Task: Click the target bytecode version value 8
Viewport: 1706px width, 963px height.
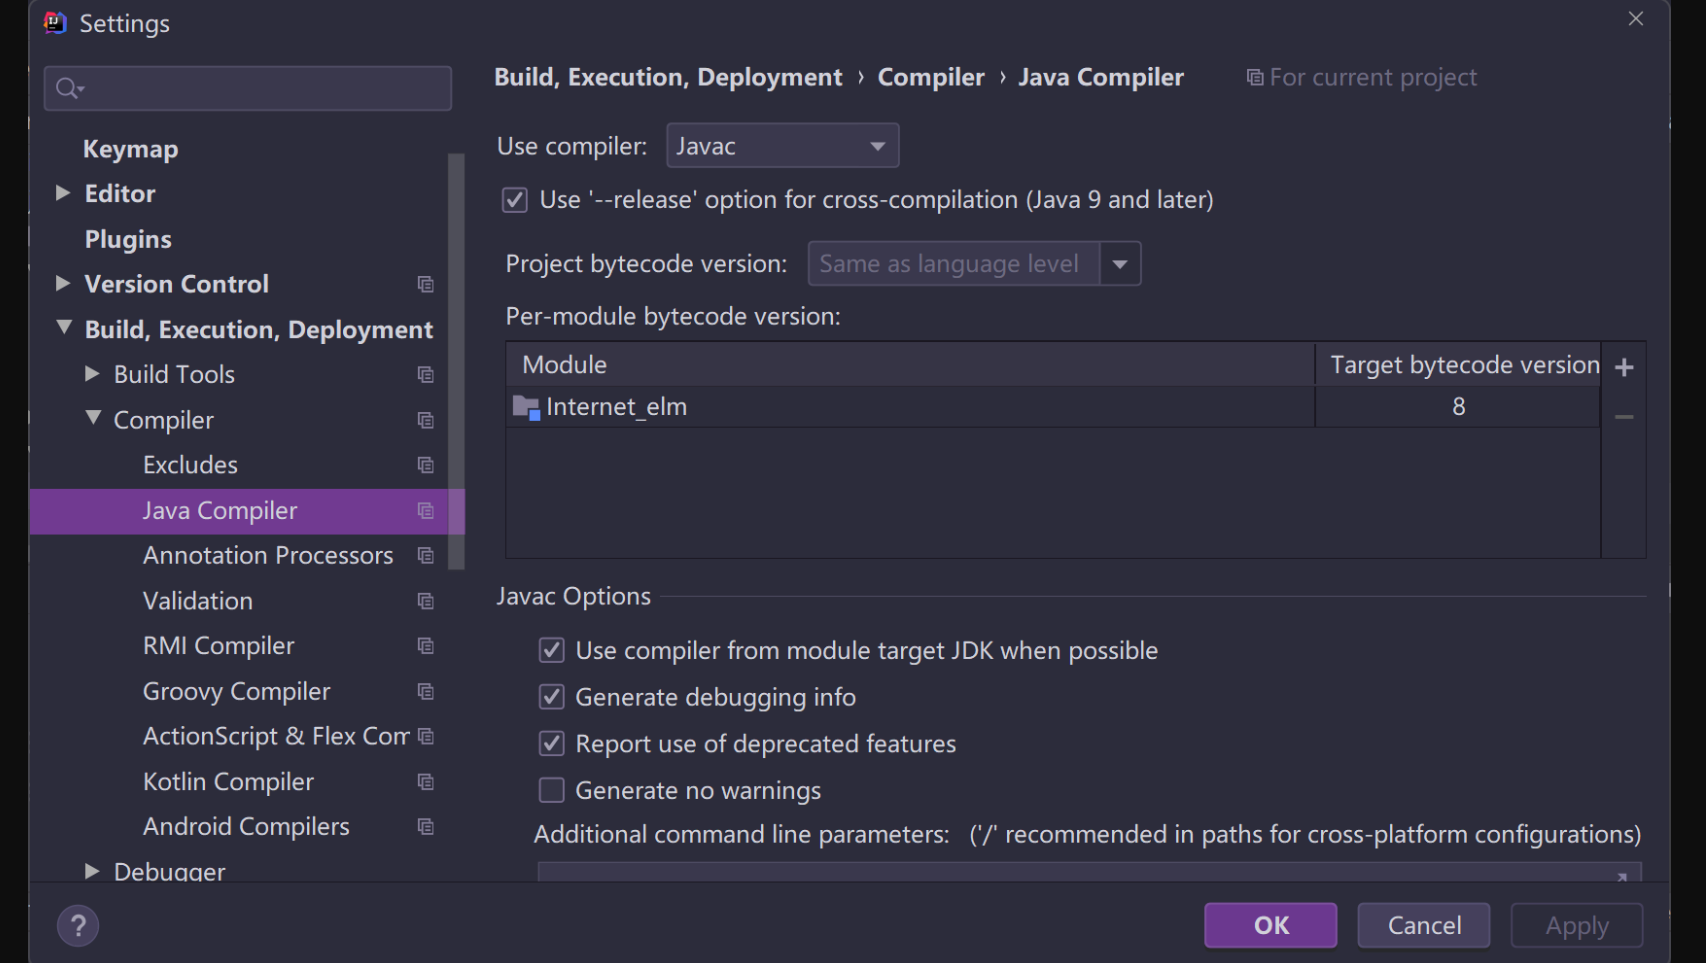Action: [x=1458, y=407]
